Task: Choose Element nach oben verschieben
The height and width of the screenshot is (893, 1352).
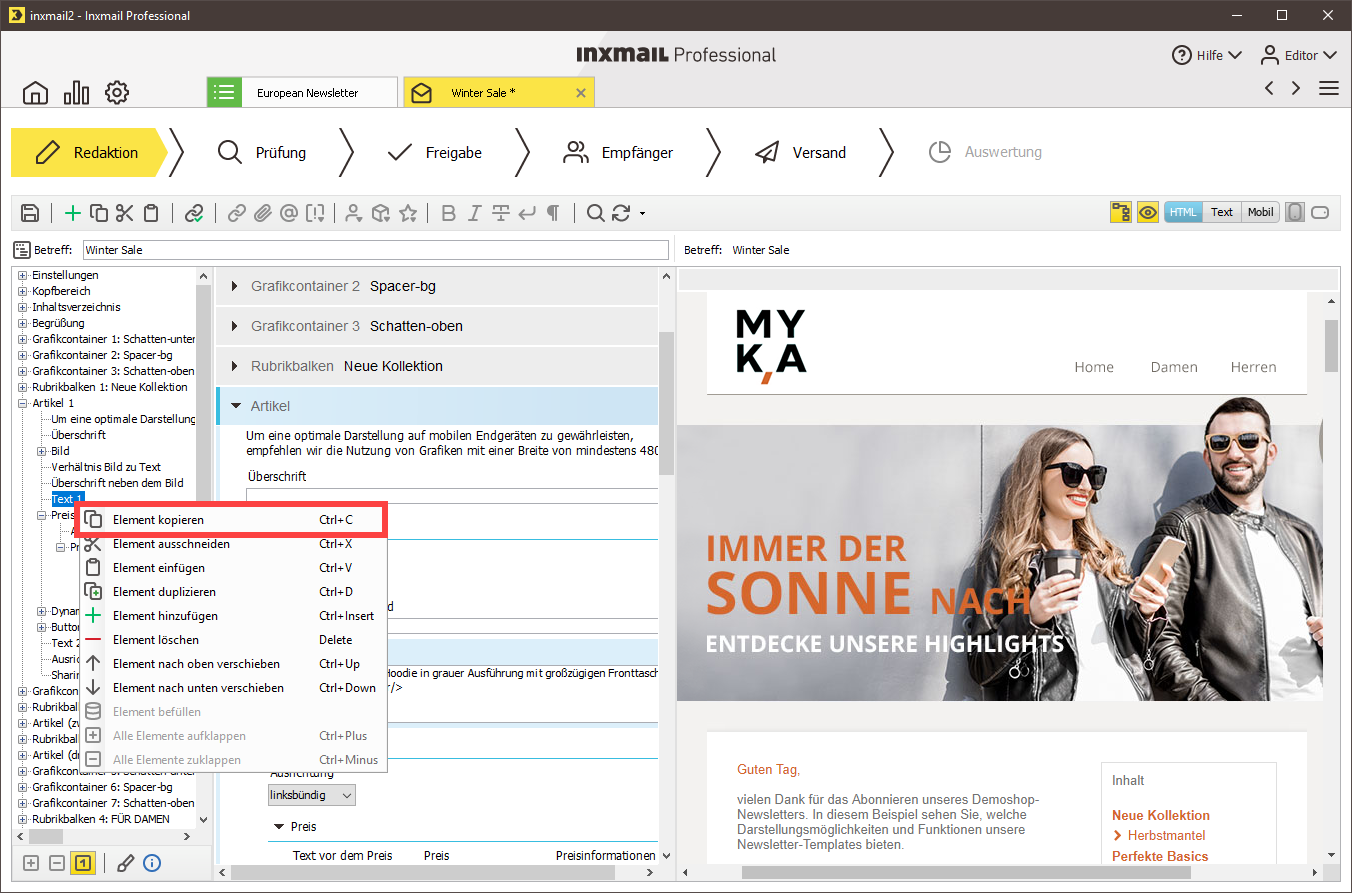Action: 231,664
